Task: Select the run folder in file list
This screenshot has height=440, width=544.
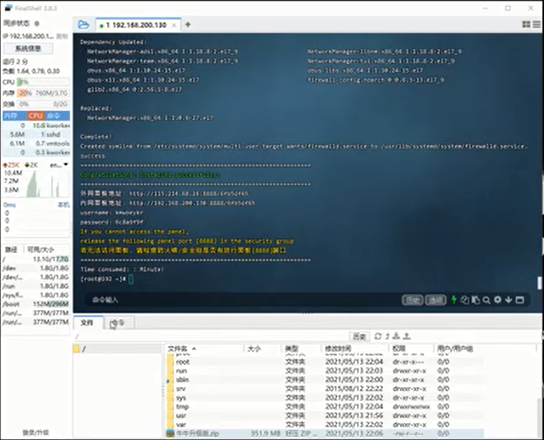Action: (324, 371)
